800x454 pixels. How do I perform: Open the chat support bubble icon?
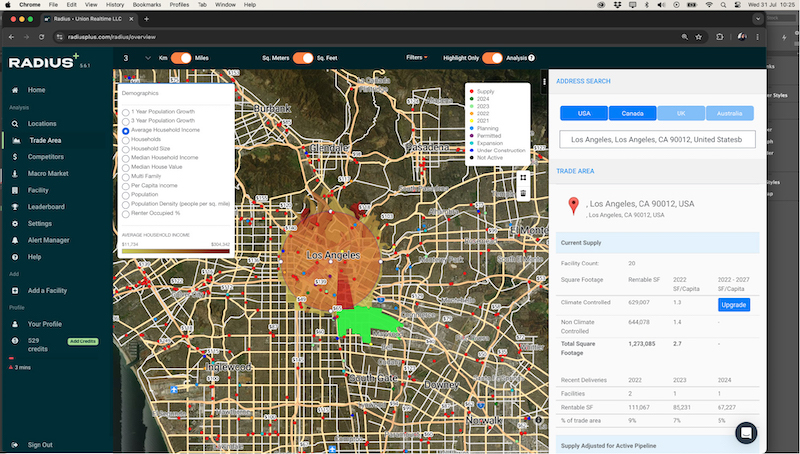click(746, 433)
